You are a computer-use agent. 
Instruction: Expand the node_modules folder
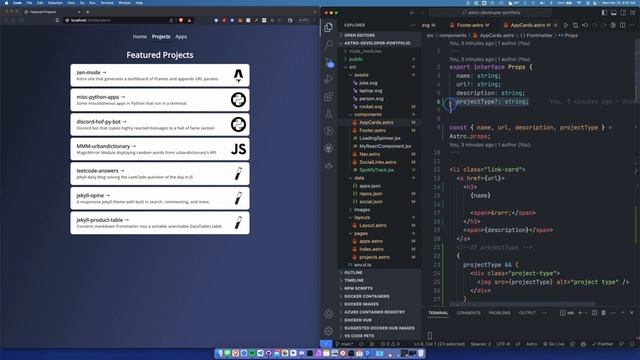380,51
